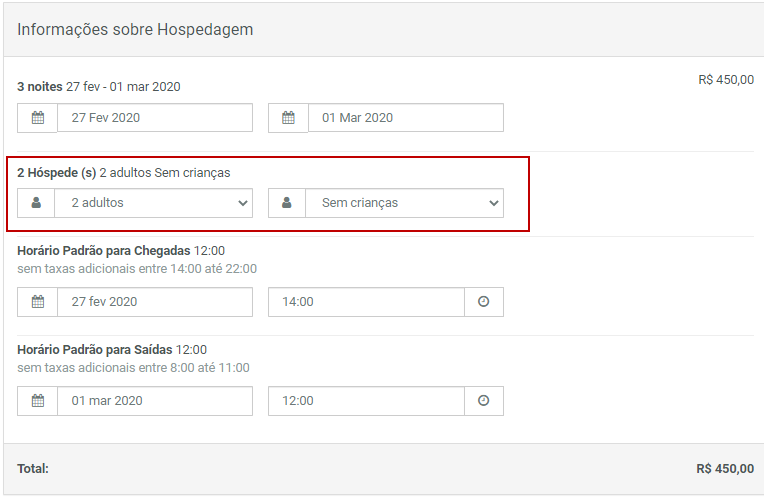Expand the 'Sem crianças' dropdown
This screenshot has width=764, height=499.
pos(404,203)
